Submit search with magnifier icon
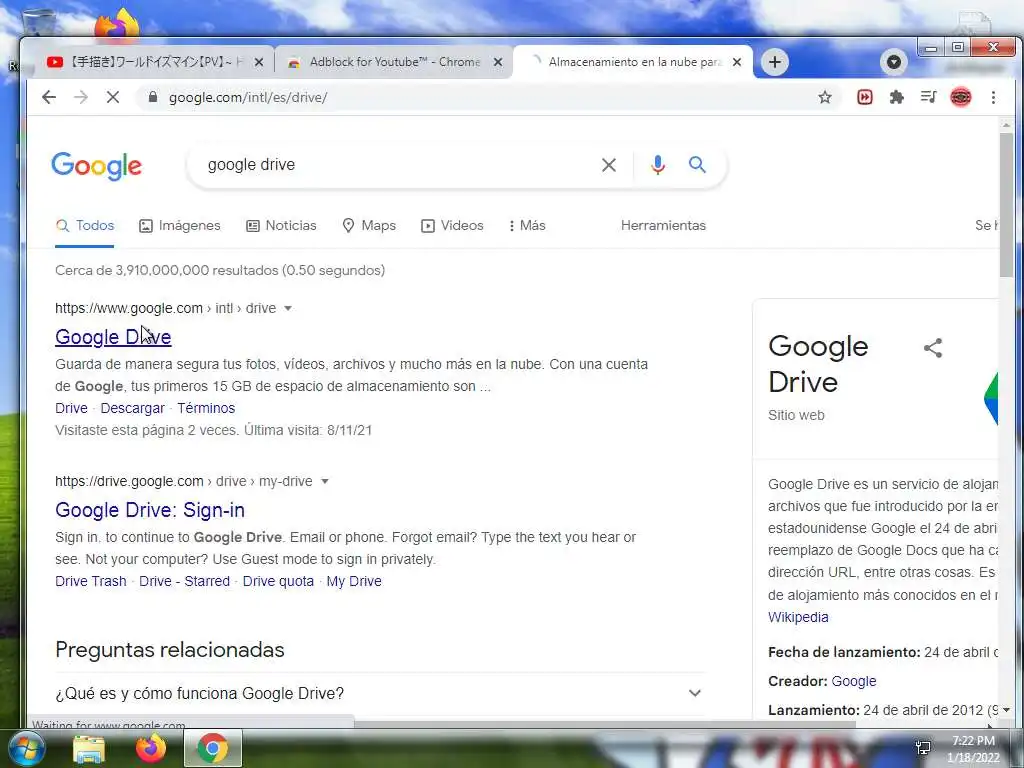The width and height of the screenshot is (1024, 768). coord(697,165)
